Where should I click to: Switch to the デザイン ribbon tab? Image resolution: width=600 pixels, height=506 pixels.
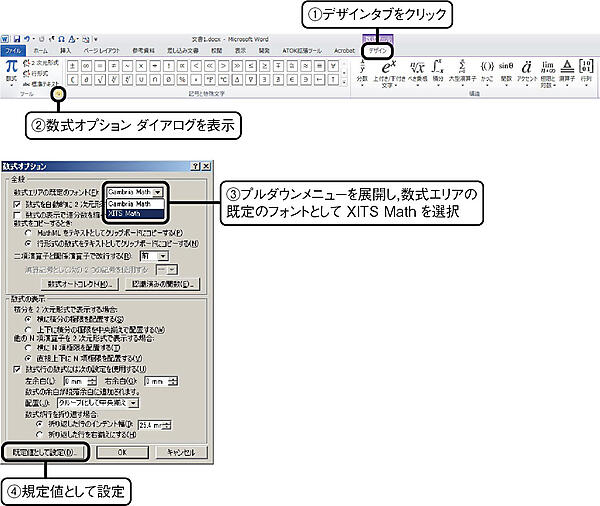tap(377, 48)
